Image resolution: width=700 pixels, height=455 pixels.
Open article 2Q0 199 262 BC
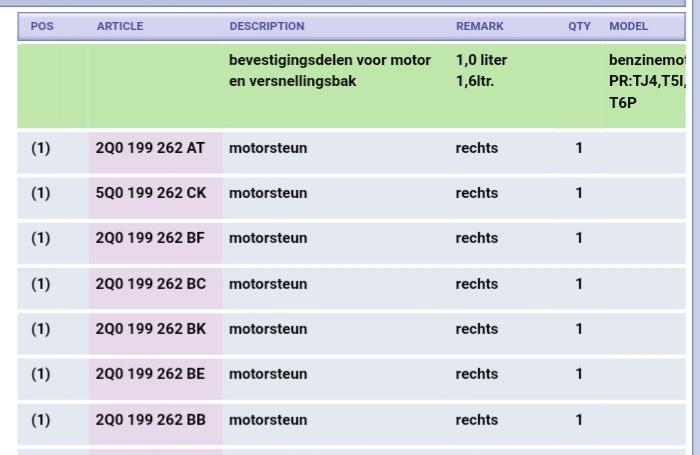[x=151, y=284]
